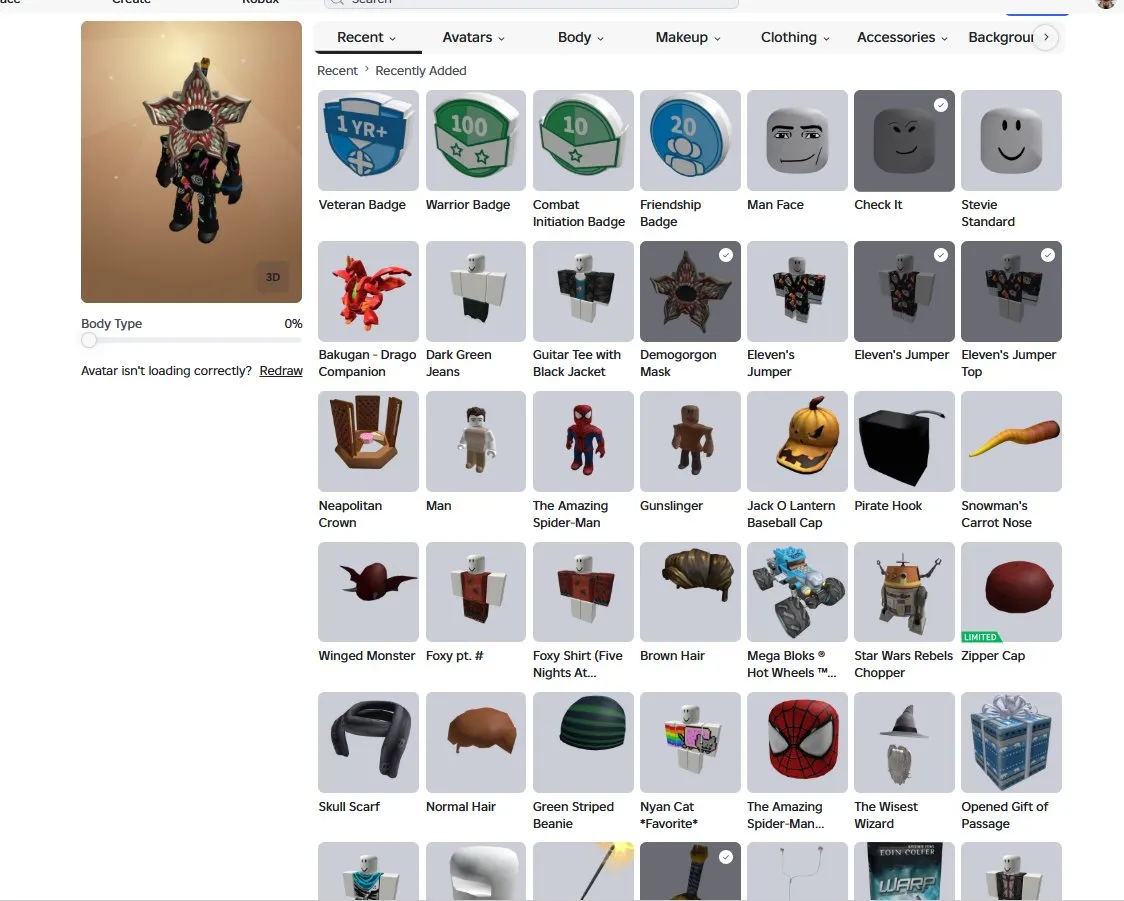1124x901 pixels.
Task: Equip Guitar Tee with Black Jacket
Action: click(583, 291)
